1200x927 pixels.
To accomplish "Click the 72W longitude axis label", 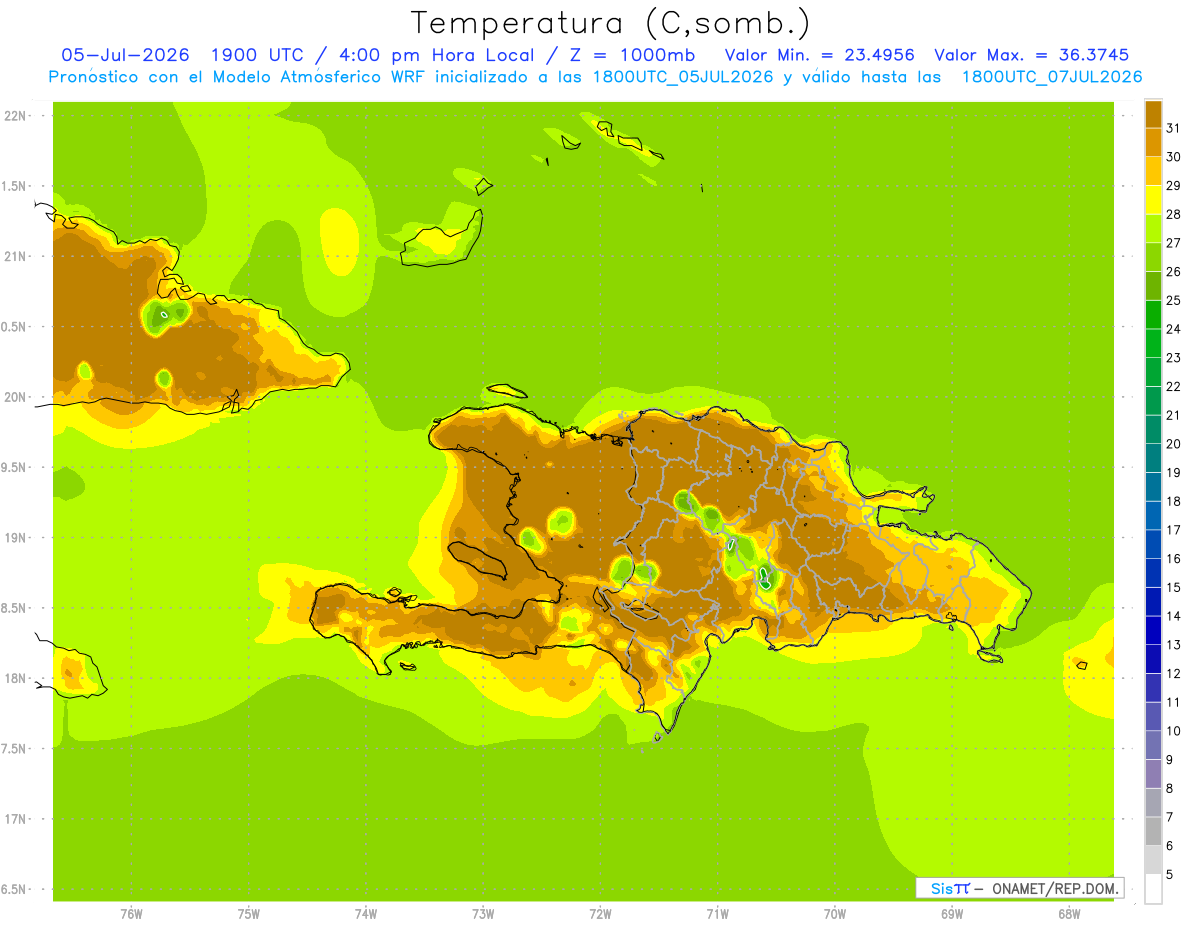I will click(600, 914).
